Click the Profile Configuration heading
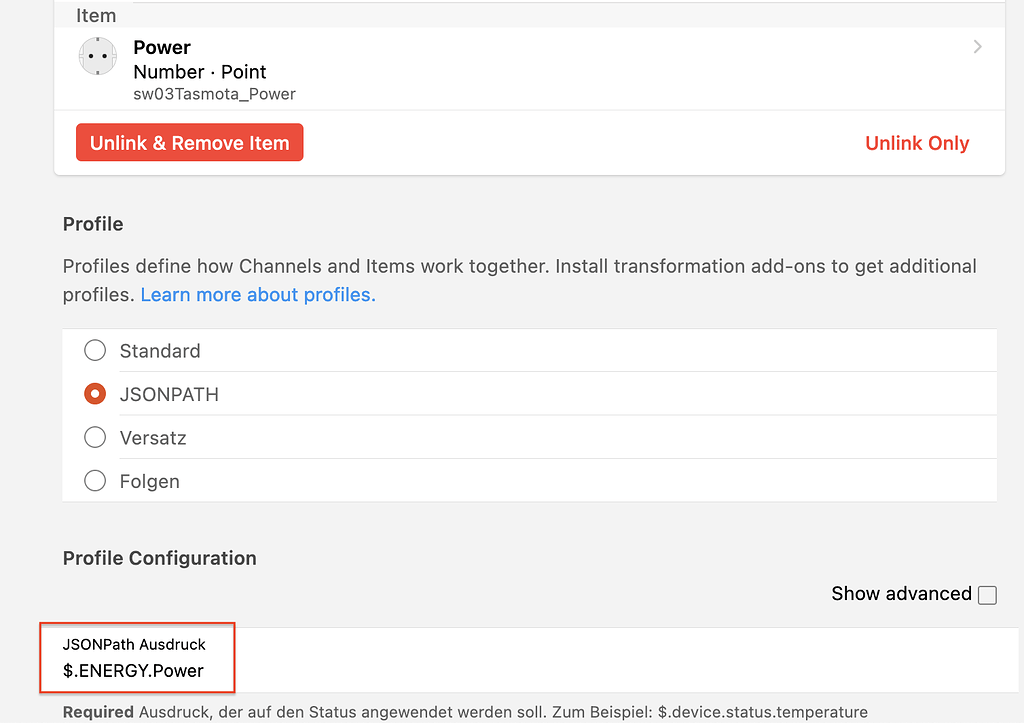Screen dimensions: 1024x723 [159, 558]
